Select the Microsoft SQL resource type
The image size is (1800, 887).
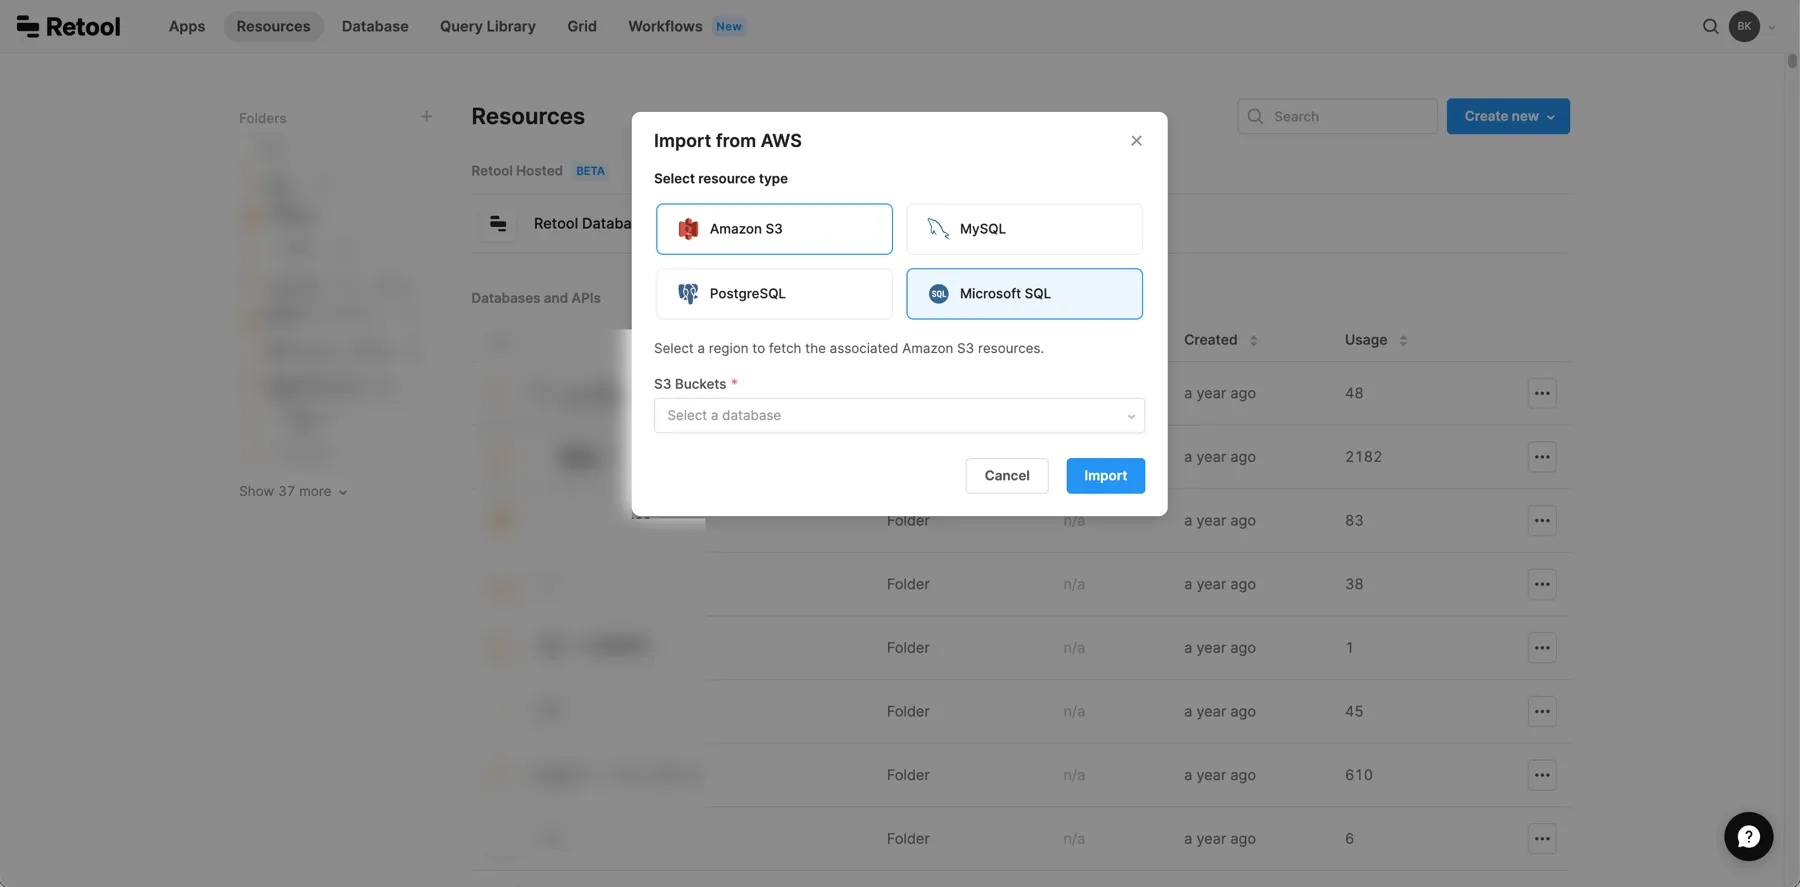tap(1024, 294)
